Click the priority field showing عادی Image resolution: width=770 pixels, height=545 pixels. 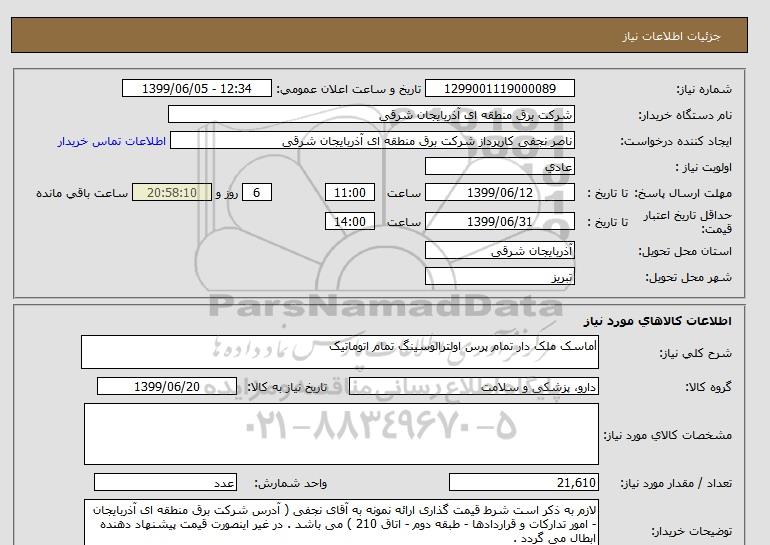pyautogui.click(x=499, y=166)
